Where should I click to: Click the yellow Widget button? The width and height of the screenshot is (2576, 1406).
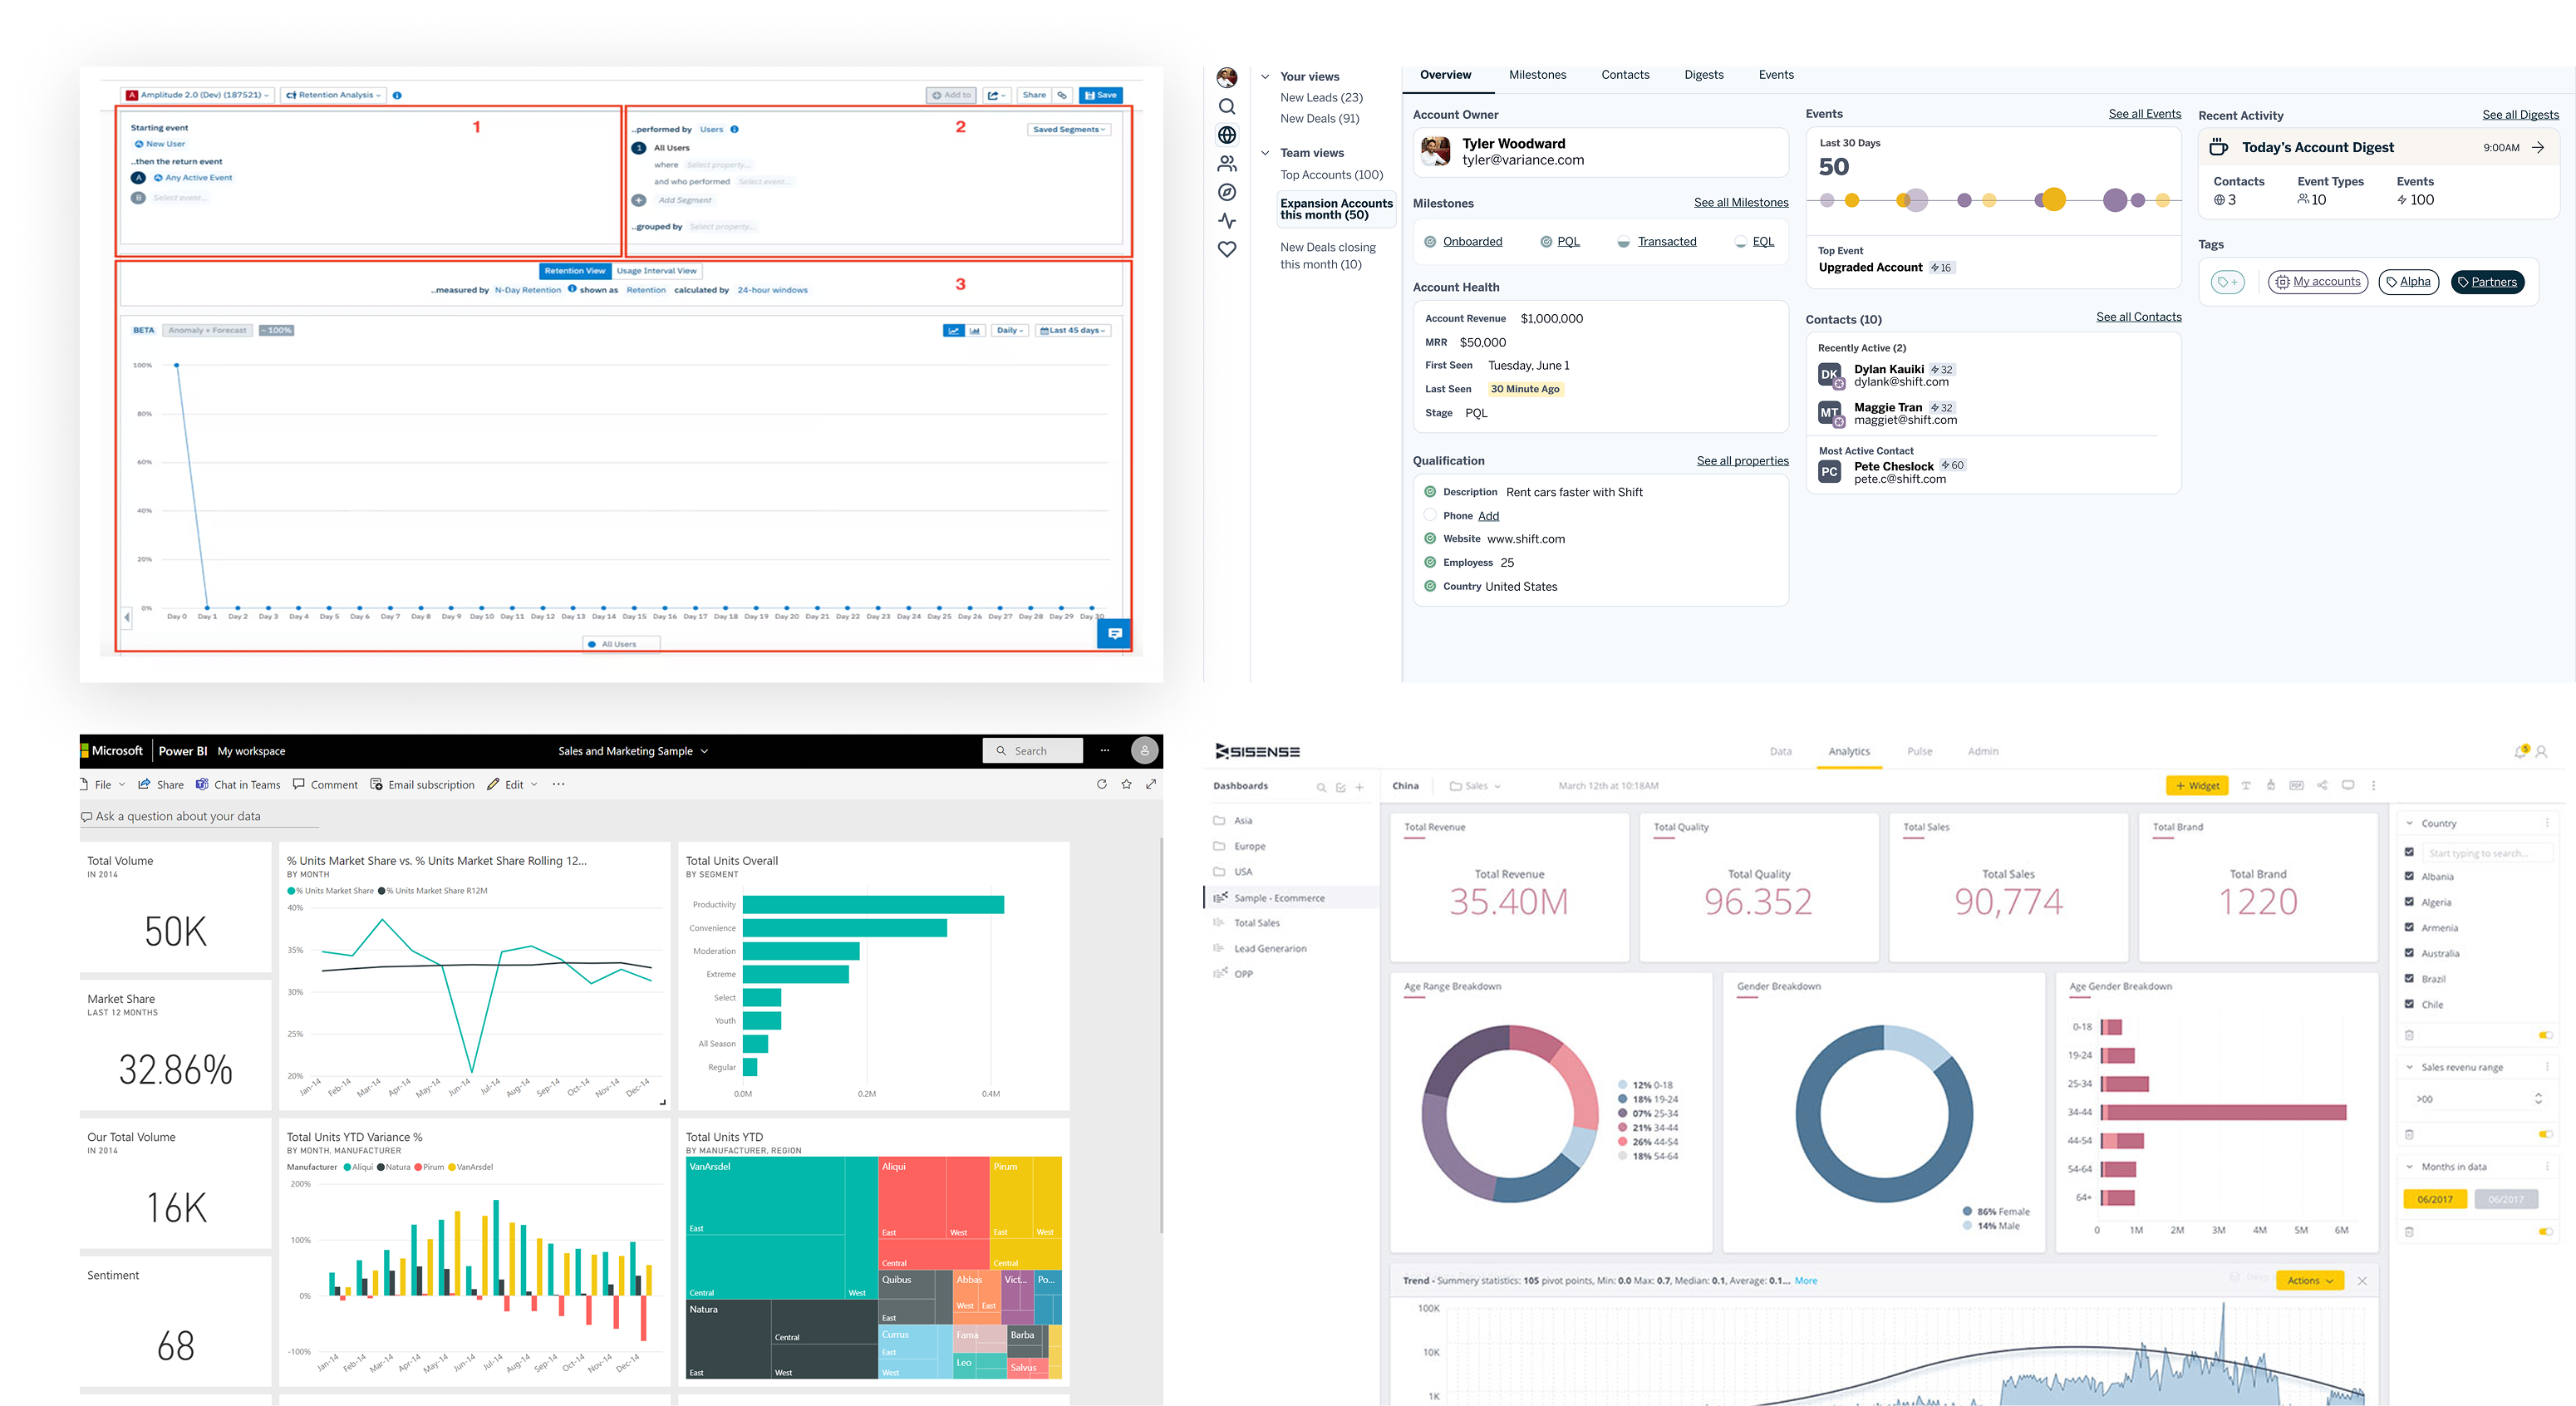tap(2196, 786)
